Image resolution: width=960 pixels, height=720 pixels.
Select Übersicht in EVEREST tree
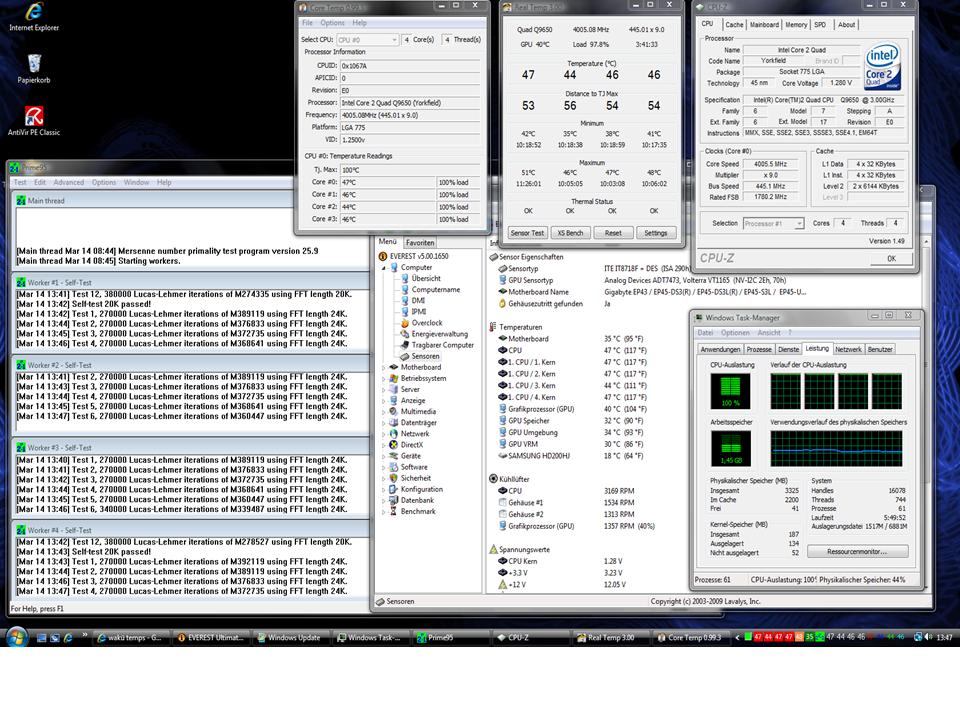point(426,279)
